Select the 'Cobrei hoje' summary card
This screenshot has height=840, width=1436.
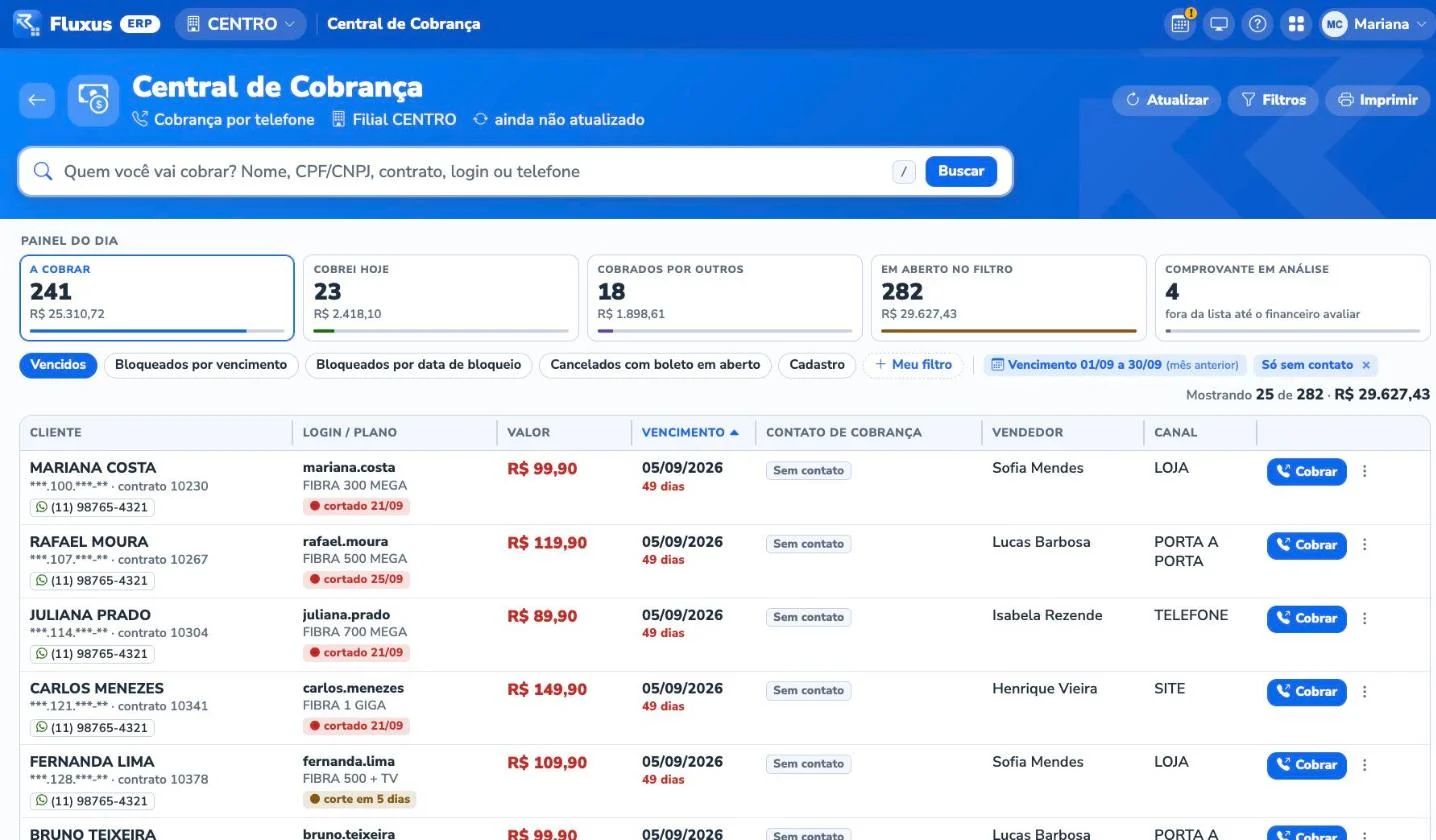coord(441,298)
